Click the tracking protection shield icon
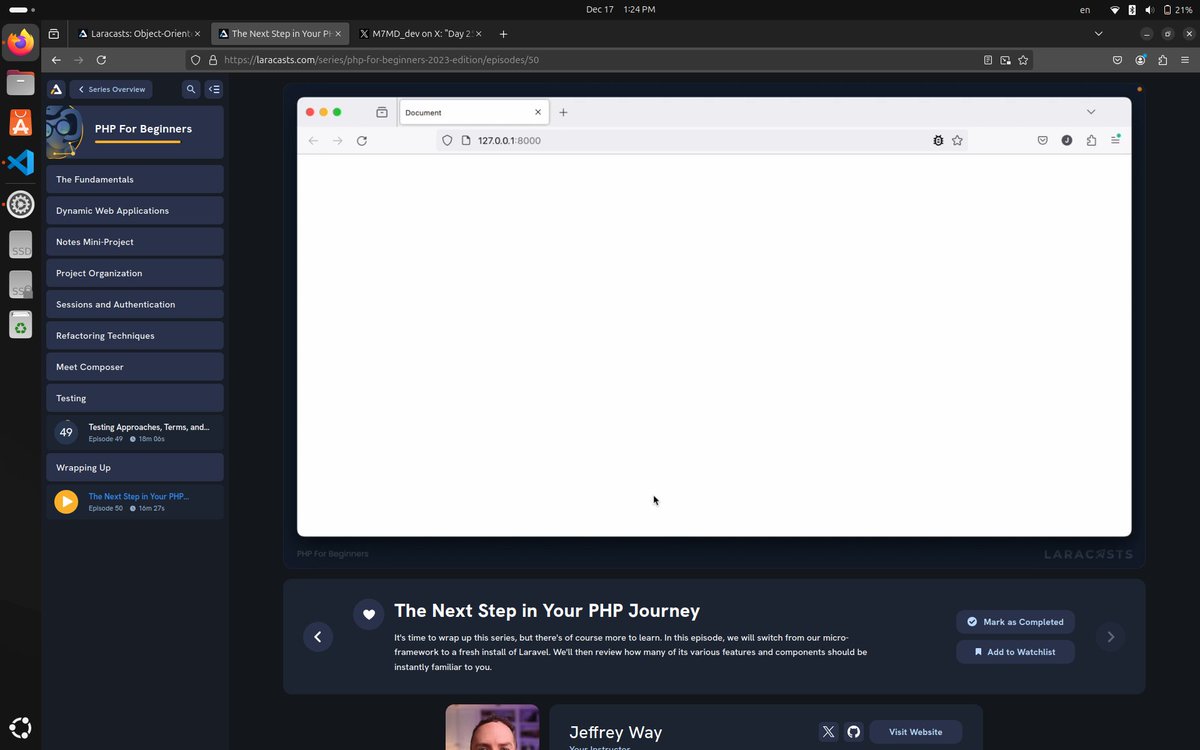The width and height of the screenshot is (1200, 750). pyautogui.click(x=196, y=60)
